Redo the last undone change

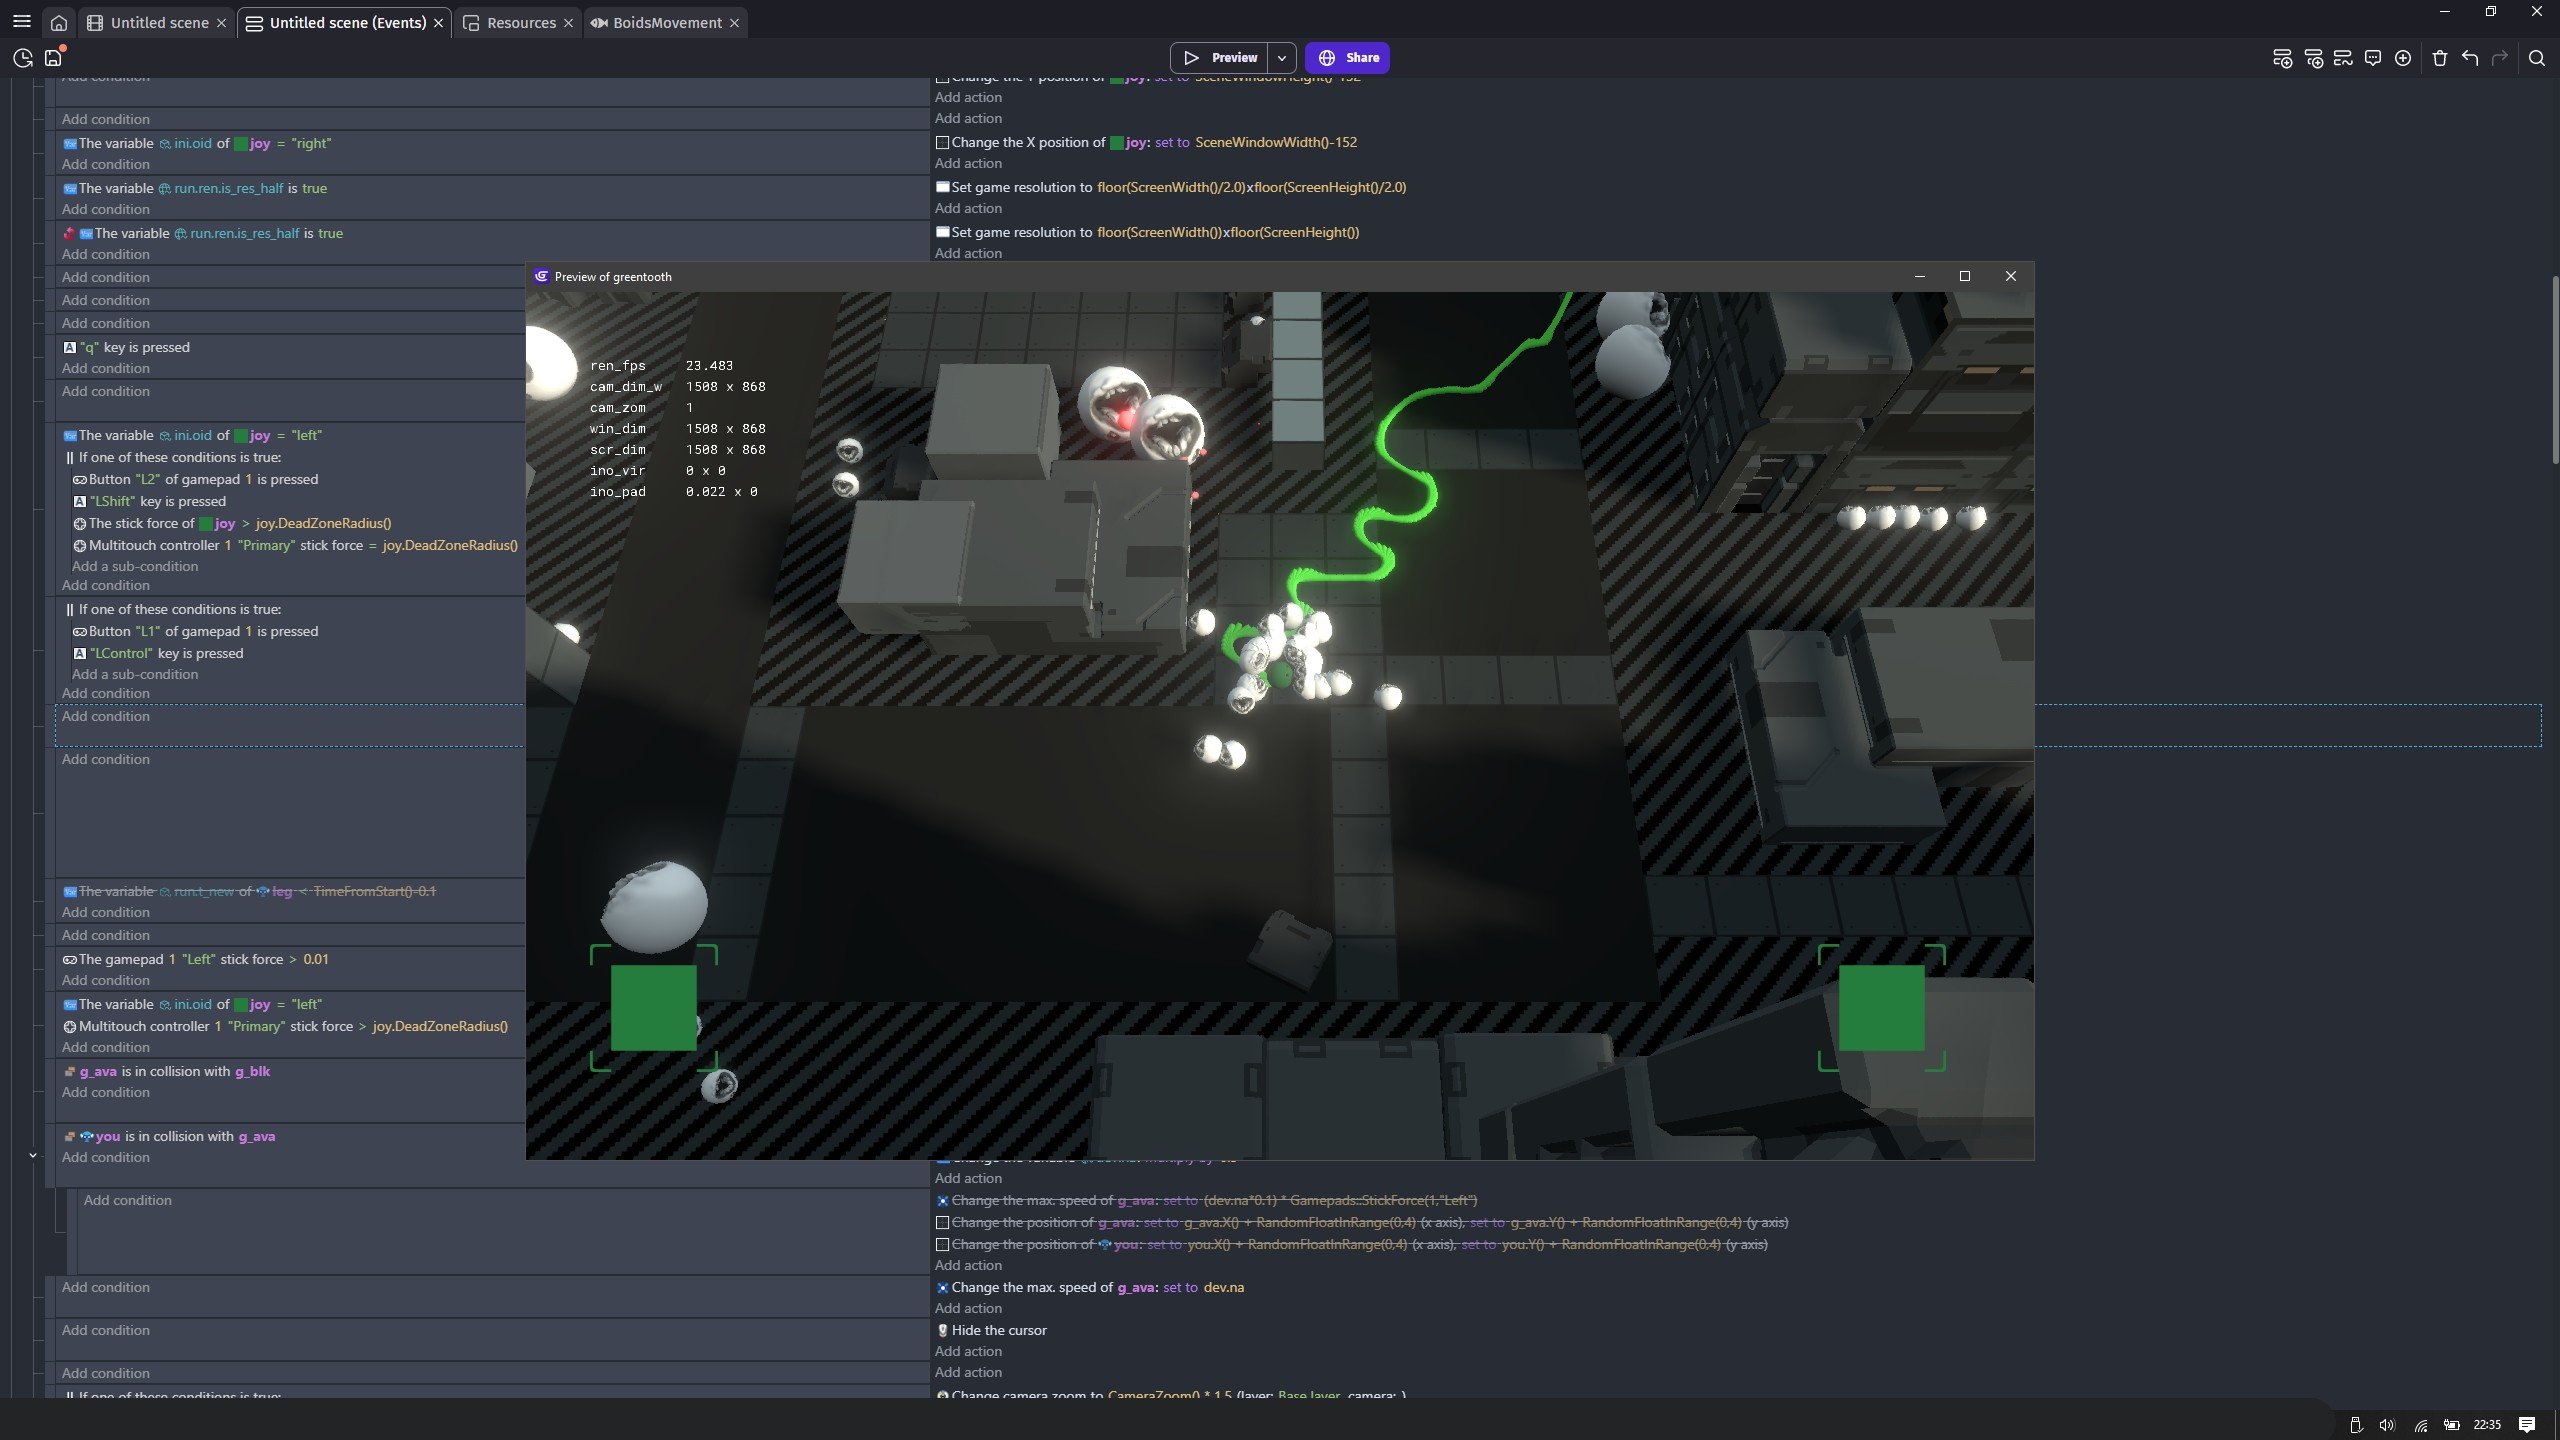(2500, 58)
